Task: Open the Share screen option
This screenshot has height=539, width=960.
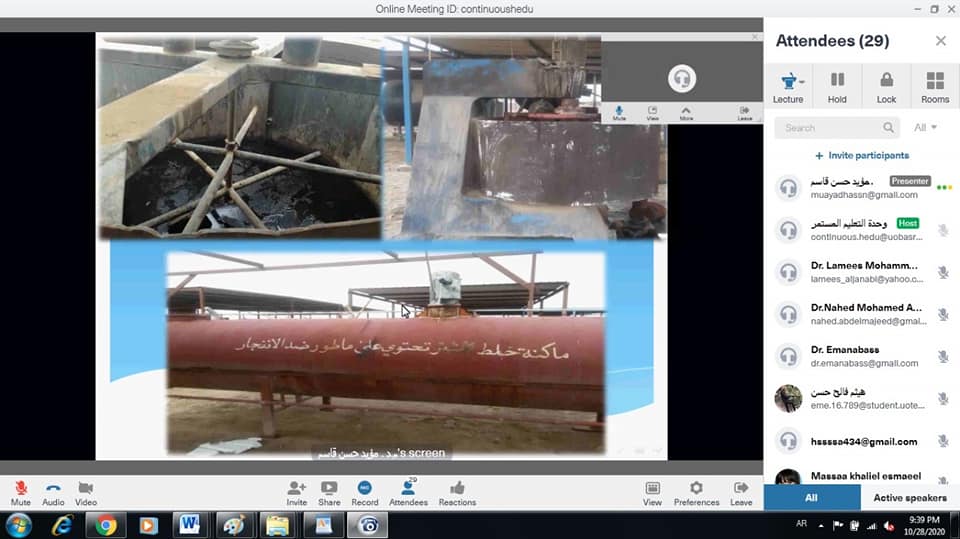Action: [329, 491]
